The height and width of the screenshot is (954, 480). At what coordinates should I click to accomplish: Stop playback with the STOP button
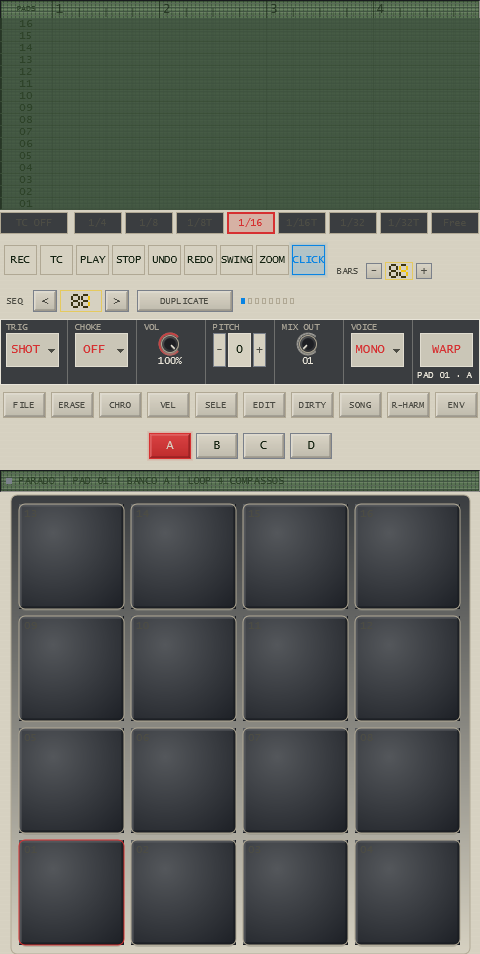pyautogui.click(x=128, y=260)
